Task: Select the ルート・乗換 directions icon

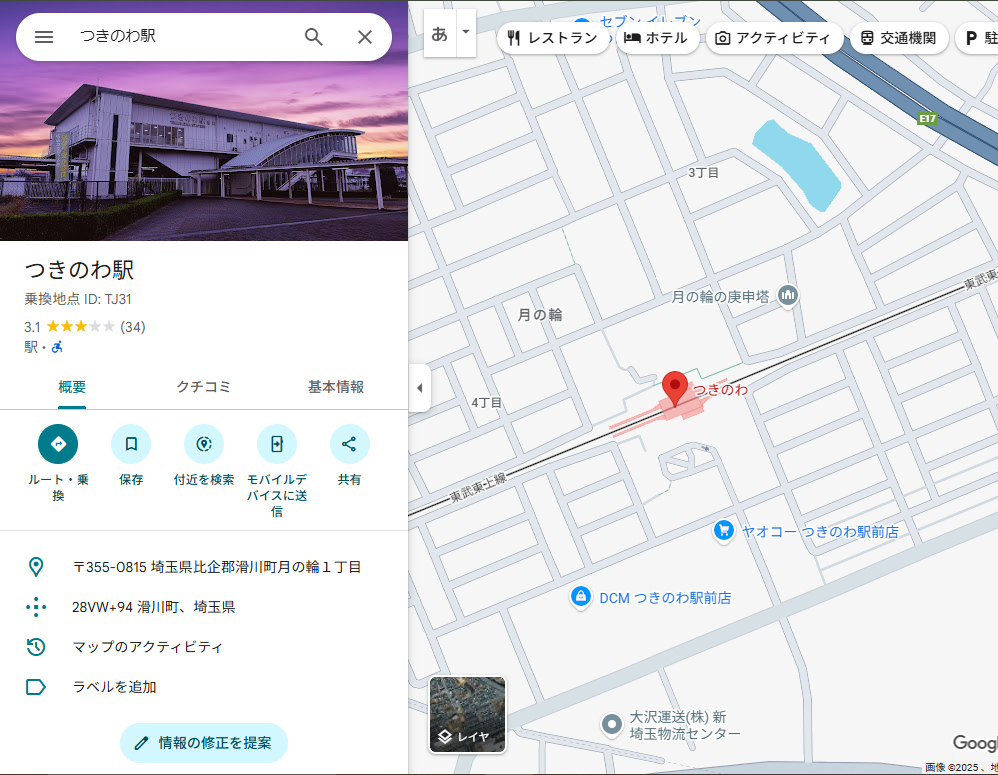Action: click(x=58, y=443)
